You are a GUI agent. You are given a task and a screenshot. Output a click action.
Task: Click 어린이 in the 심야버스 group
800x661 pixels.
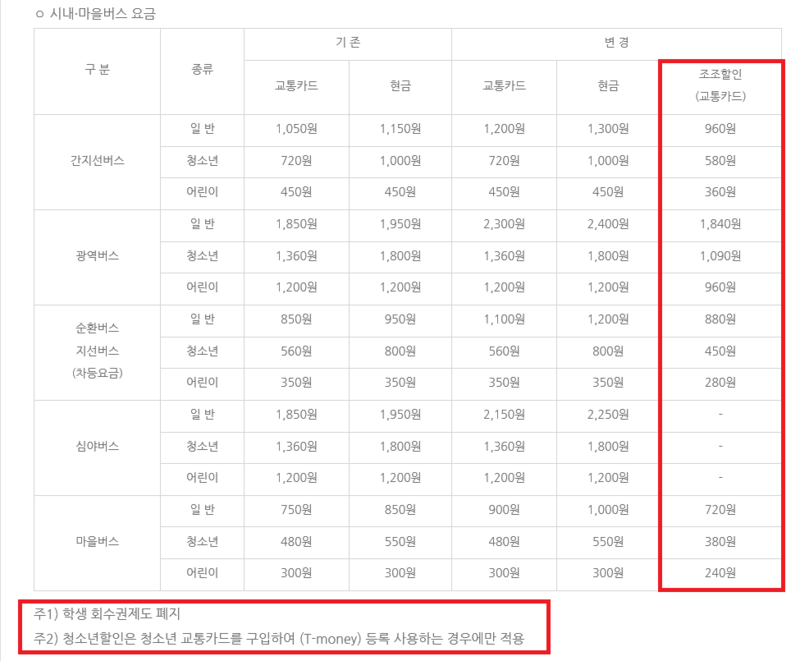[202, 478]
